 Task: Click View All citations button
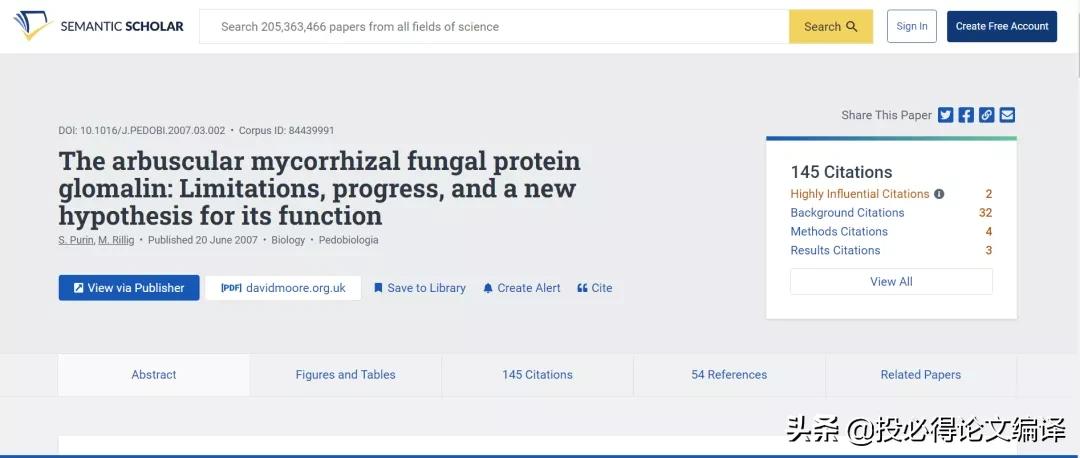coord(891,282)
